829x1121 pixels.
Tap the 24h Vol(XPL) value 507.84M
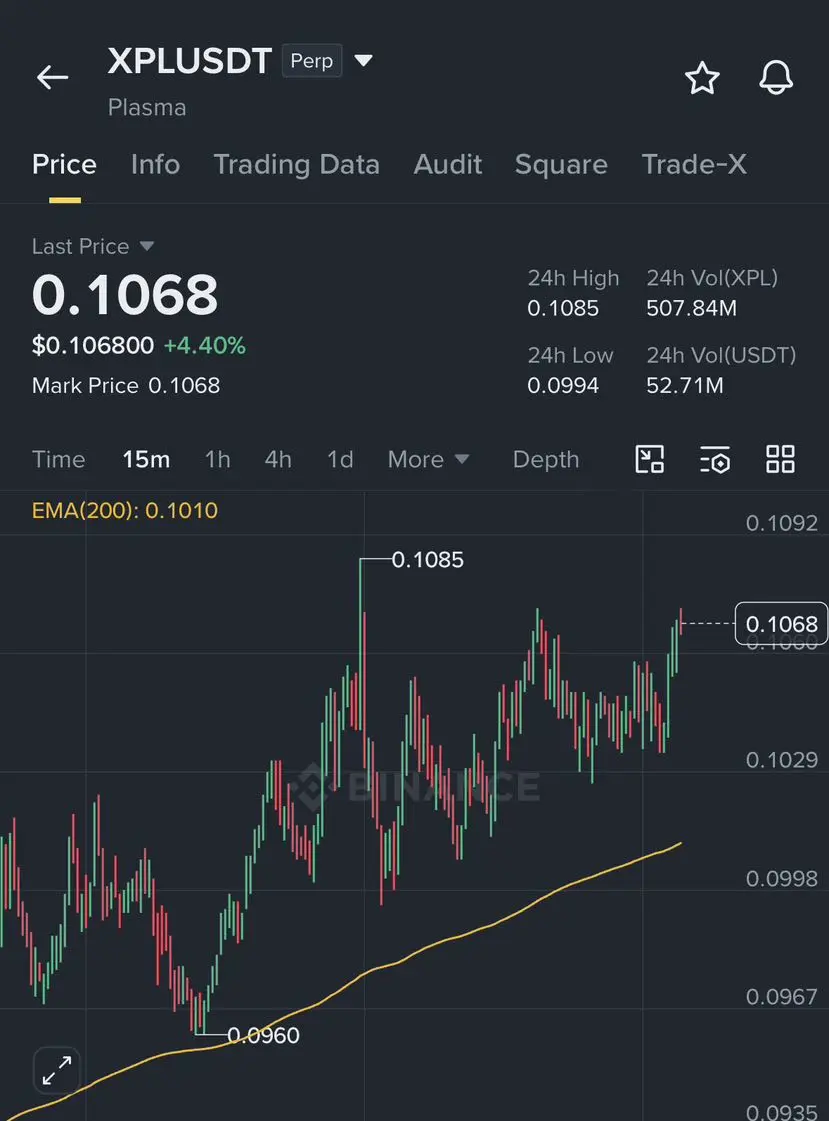(691, 308)
